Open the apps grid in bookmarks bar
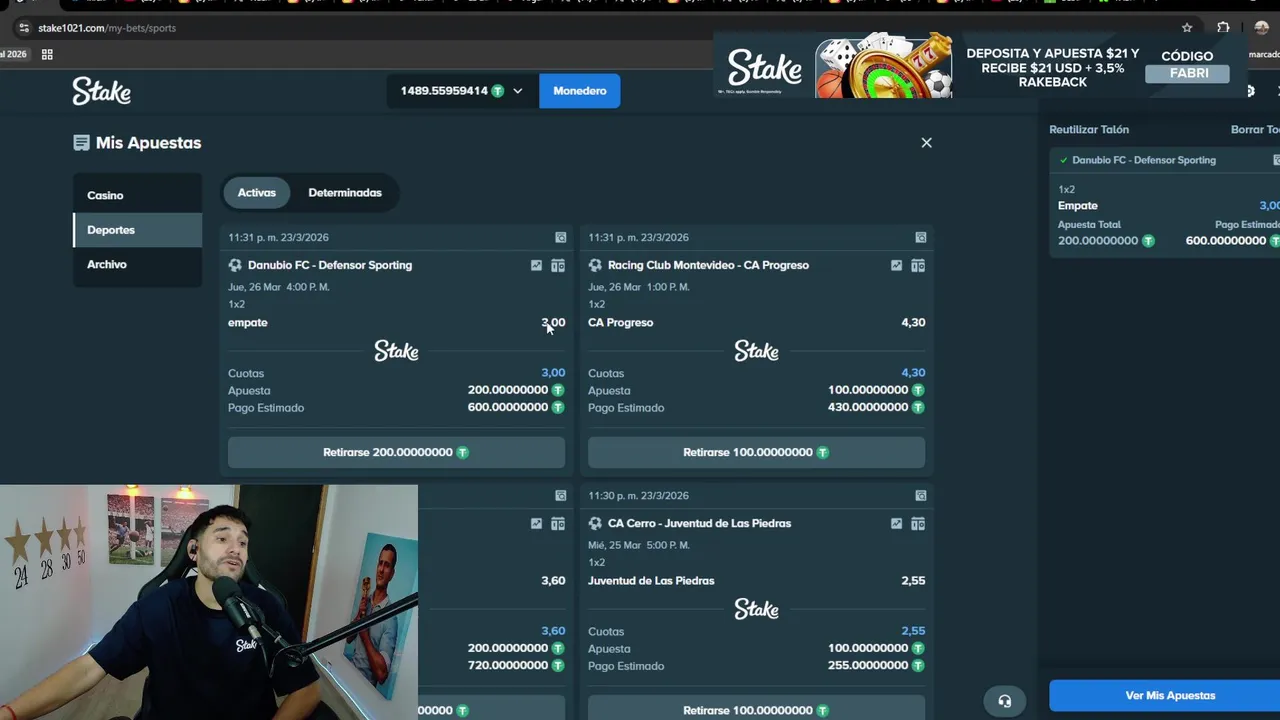 (x=47, y=54)
